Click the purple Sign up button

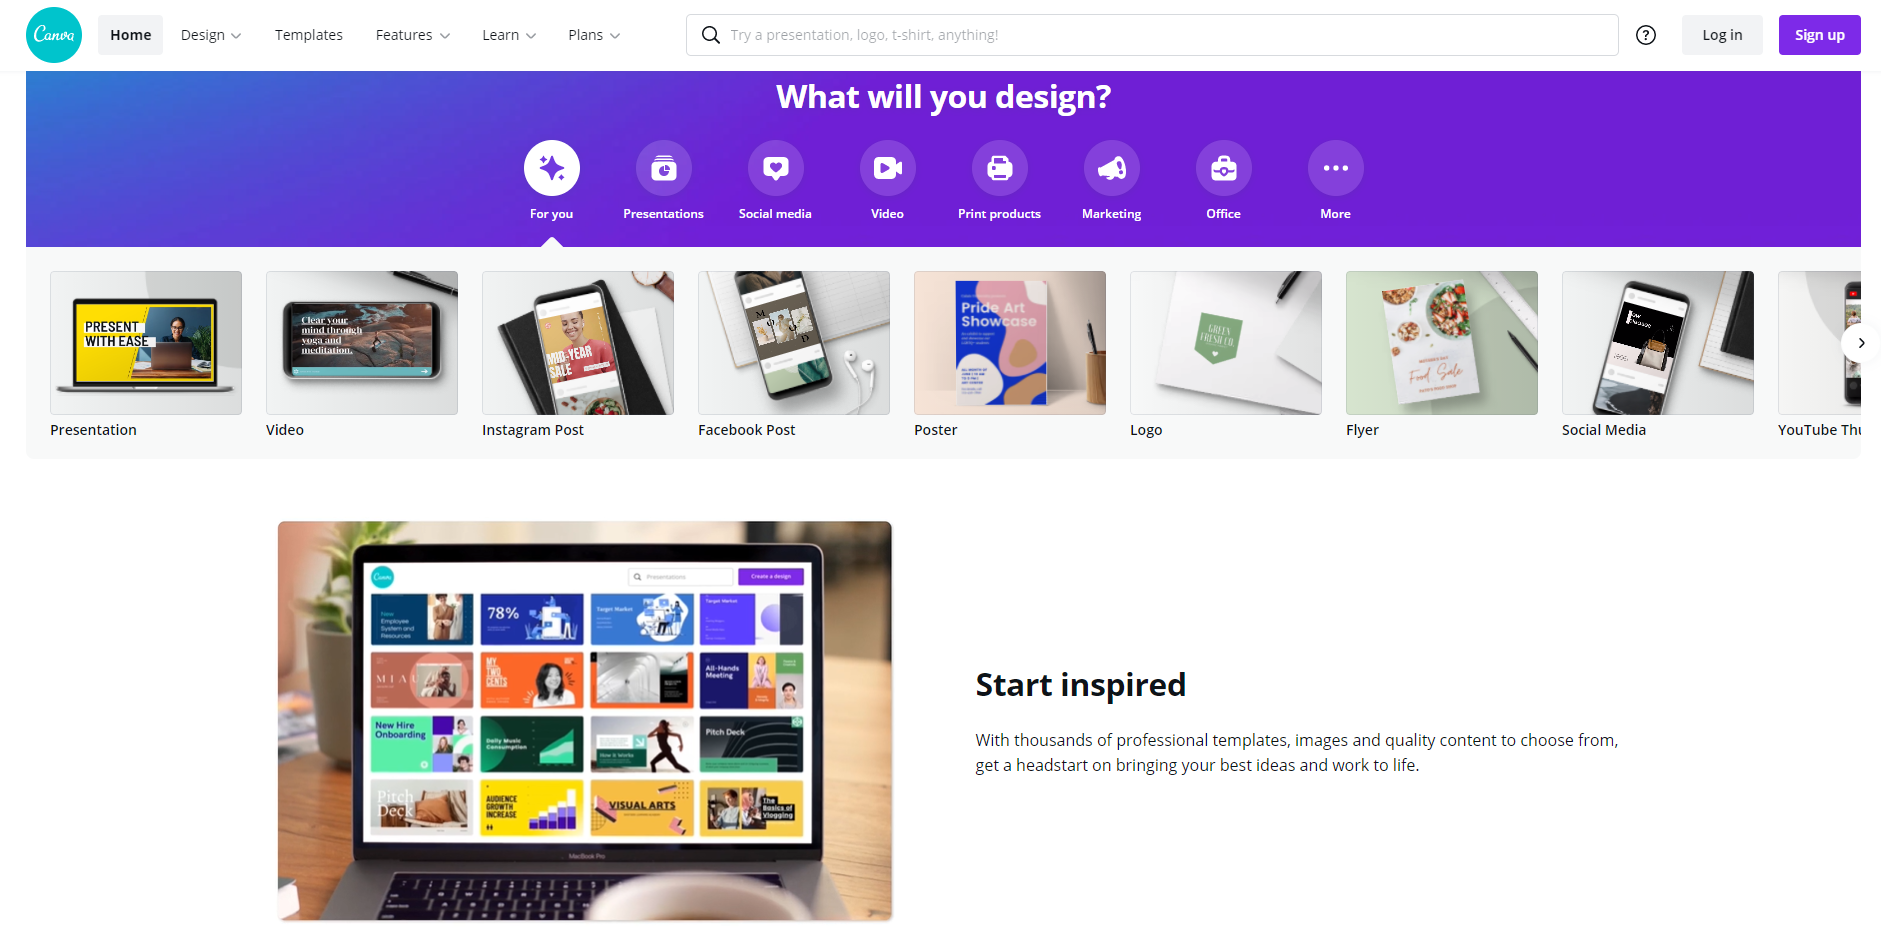pos(1820,35)
